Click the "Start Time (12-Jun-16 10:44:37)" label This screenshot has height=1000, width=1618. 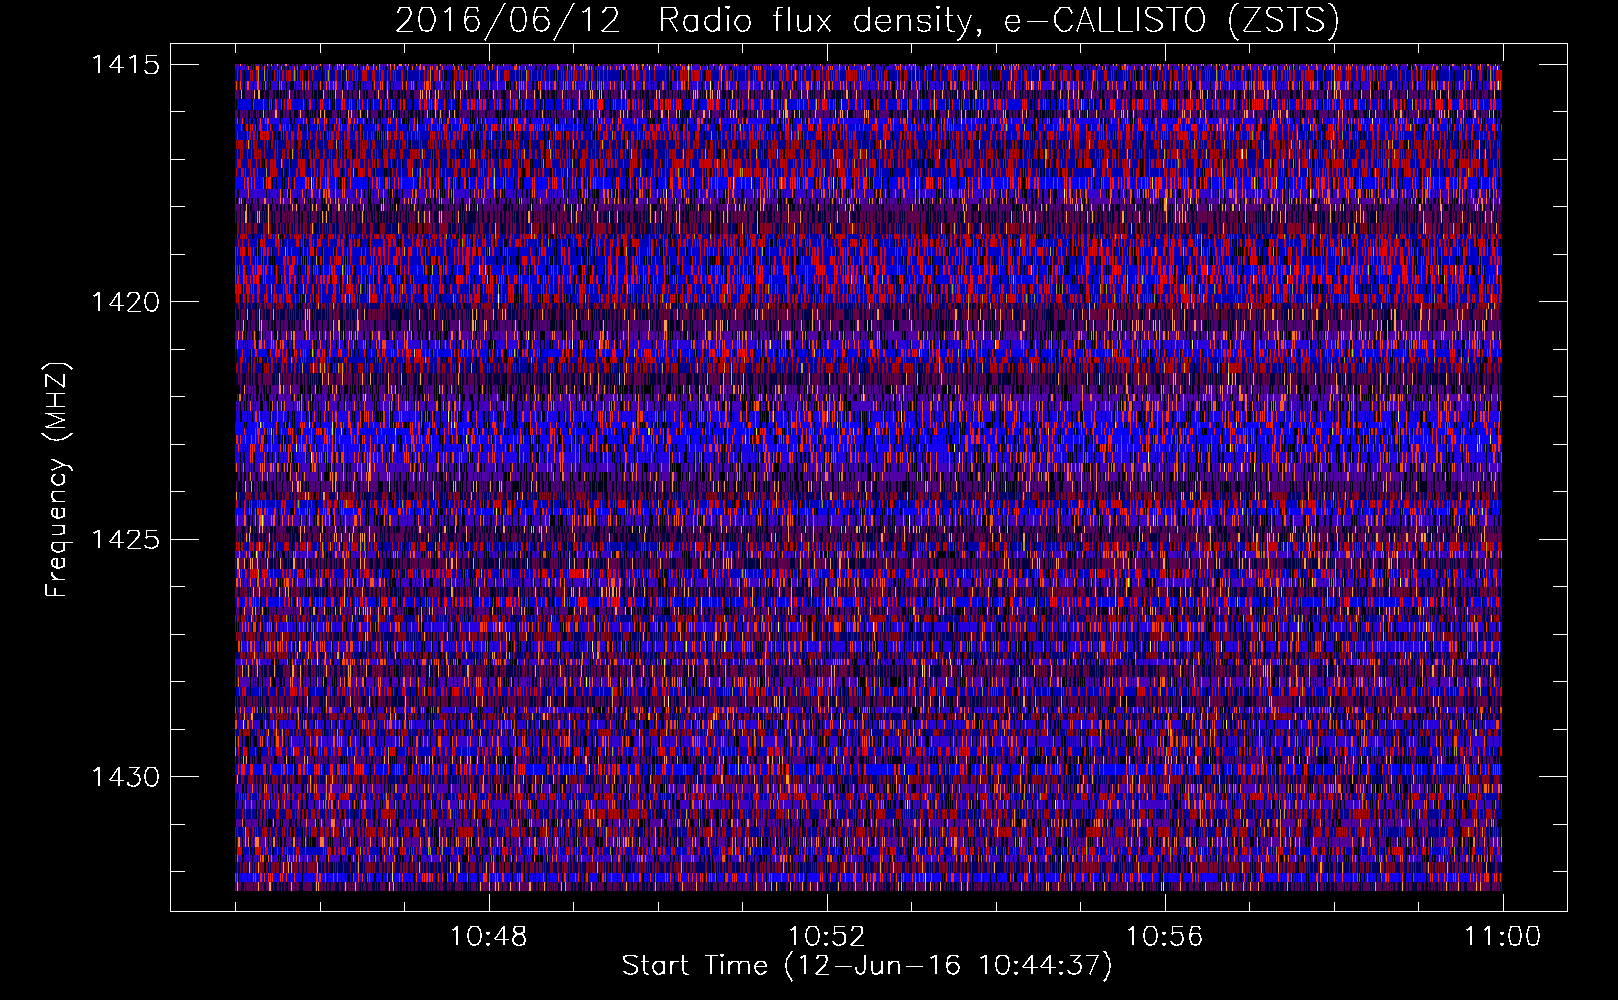(867, 966)
